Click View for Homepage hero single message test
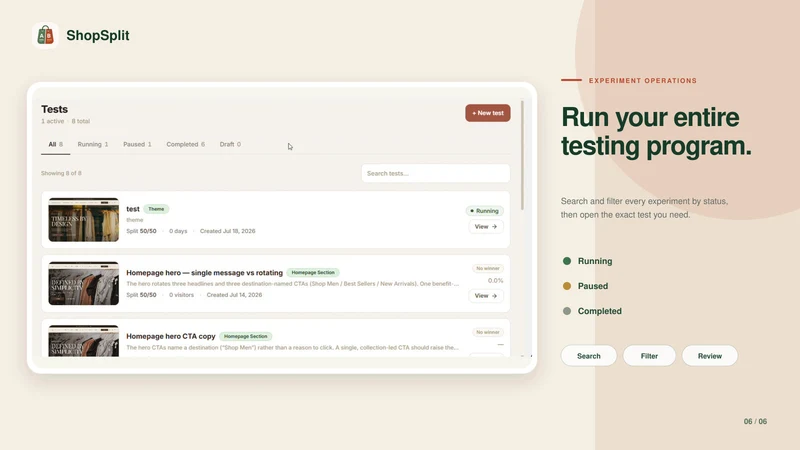This screenshot has height=450, width=800. pyautogui.click(x=485, y=296)
